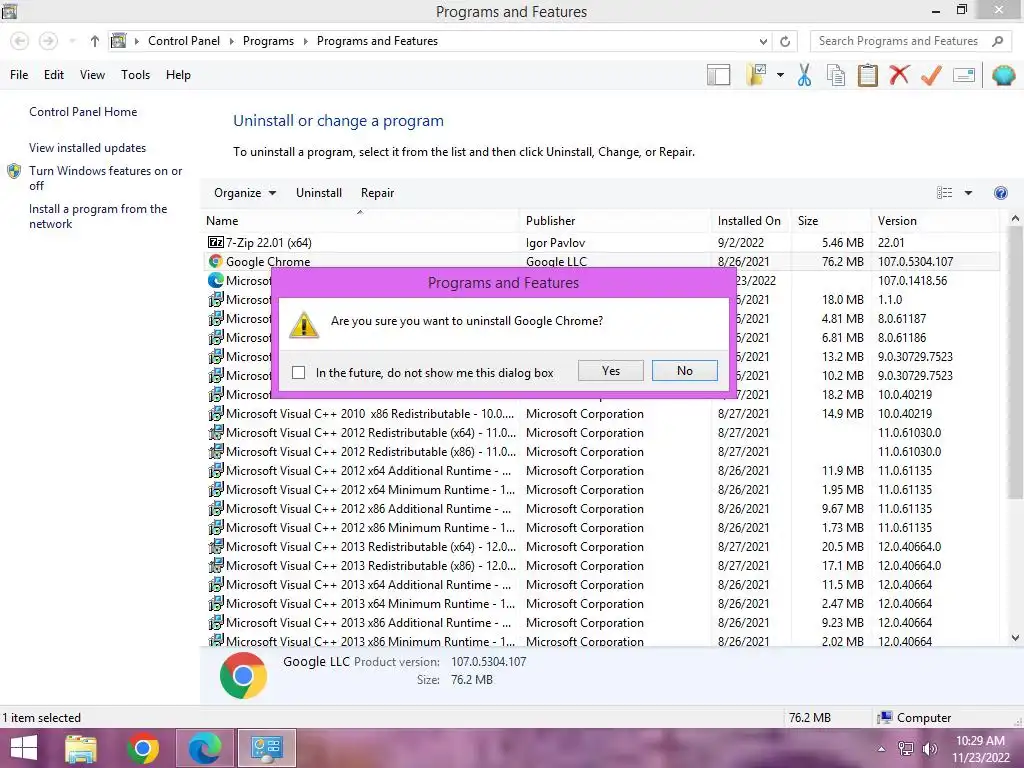
Task: Click the volume speaker tray icon
Action: 929,749
